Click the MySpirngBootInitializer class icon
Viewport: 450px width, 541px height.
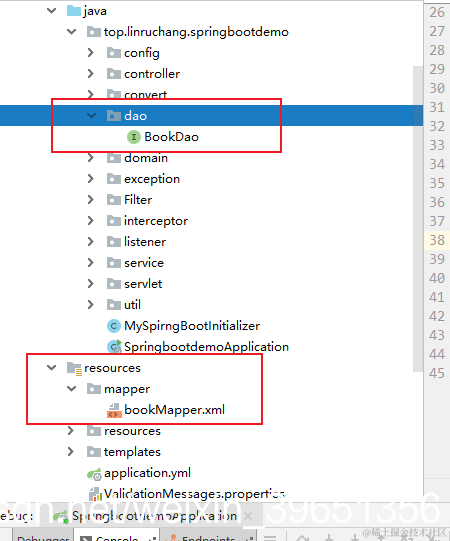114,326
